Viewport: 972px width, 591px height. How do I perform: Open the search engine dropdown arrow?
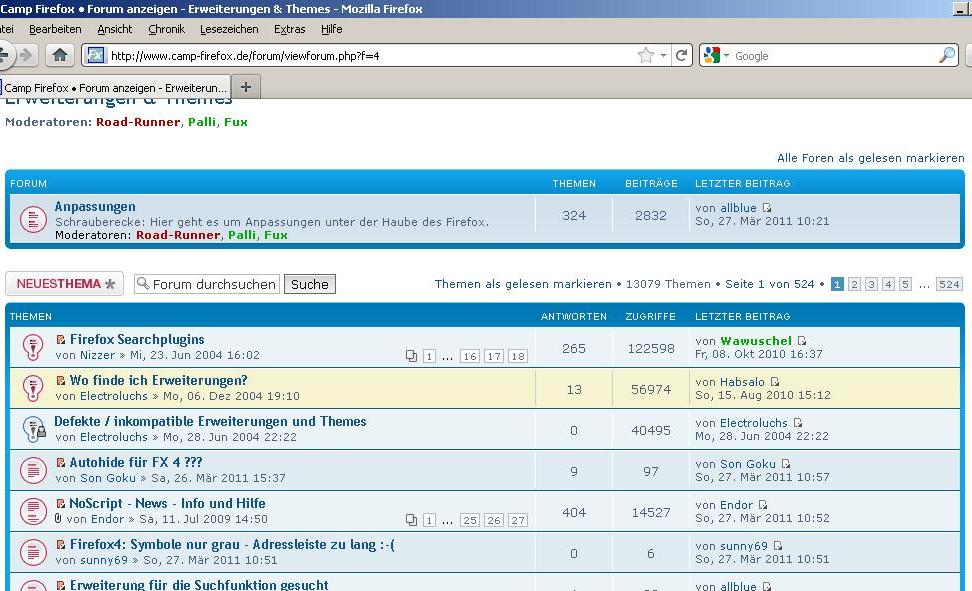727,55
